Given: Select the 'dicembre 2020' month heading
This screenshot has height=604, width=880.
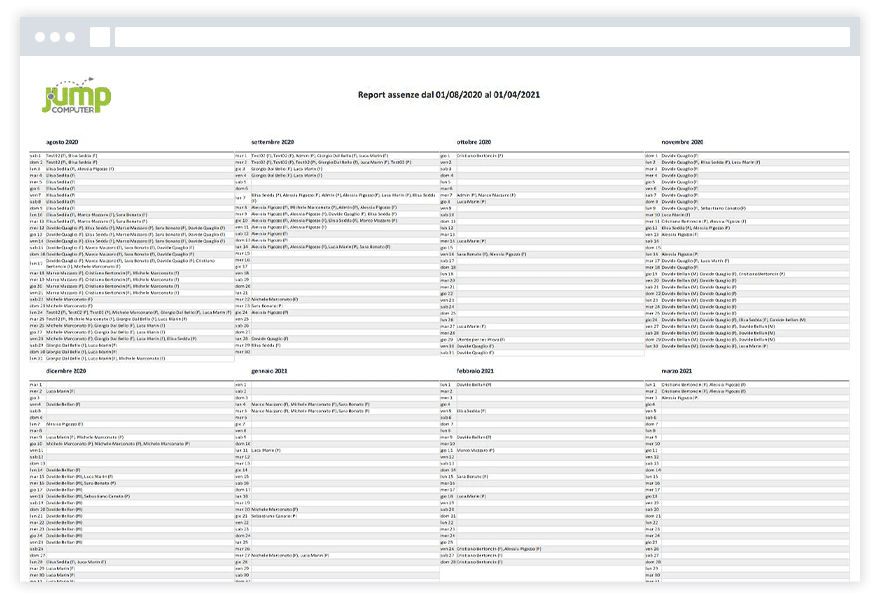Looking at the screenshot, I should [x=66, y=371].
